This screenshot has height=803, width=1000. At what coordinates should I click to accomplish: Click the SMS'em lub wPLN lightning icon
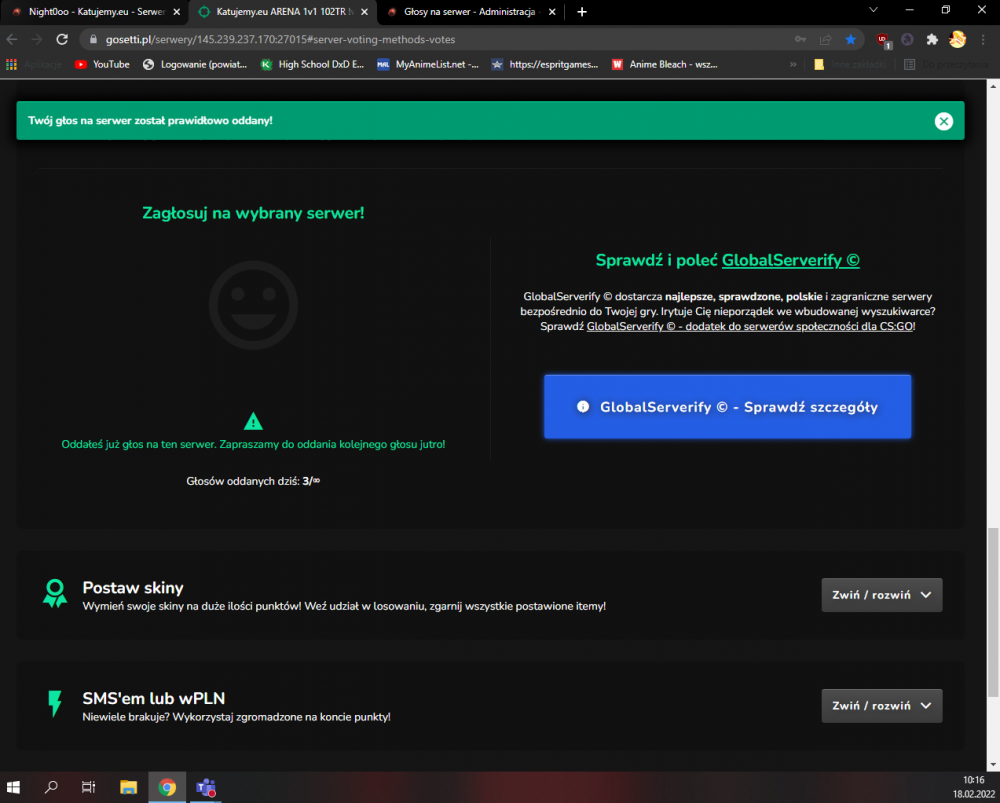point(55,704)
